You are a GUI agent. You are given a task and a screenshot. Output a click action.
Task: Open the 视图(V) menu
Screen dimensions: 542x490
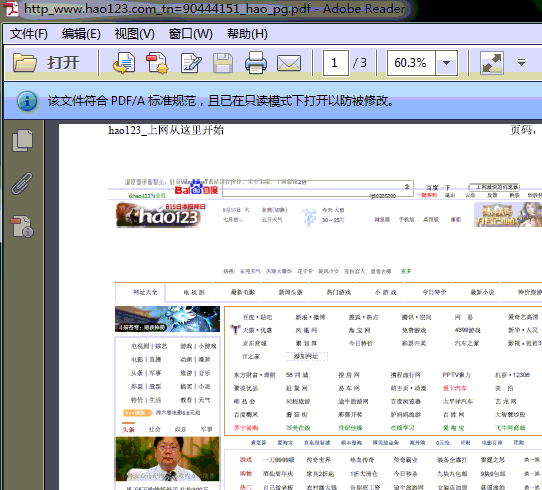point(134,34)
